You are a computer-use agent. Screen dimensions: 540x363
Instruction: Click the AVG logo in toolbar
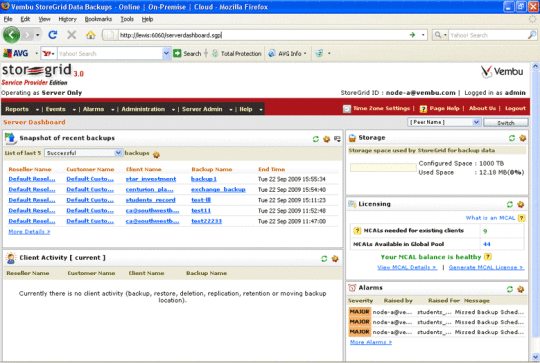(16, 53)
